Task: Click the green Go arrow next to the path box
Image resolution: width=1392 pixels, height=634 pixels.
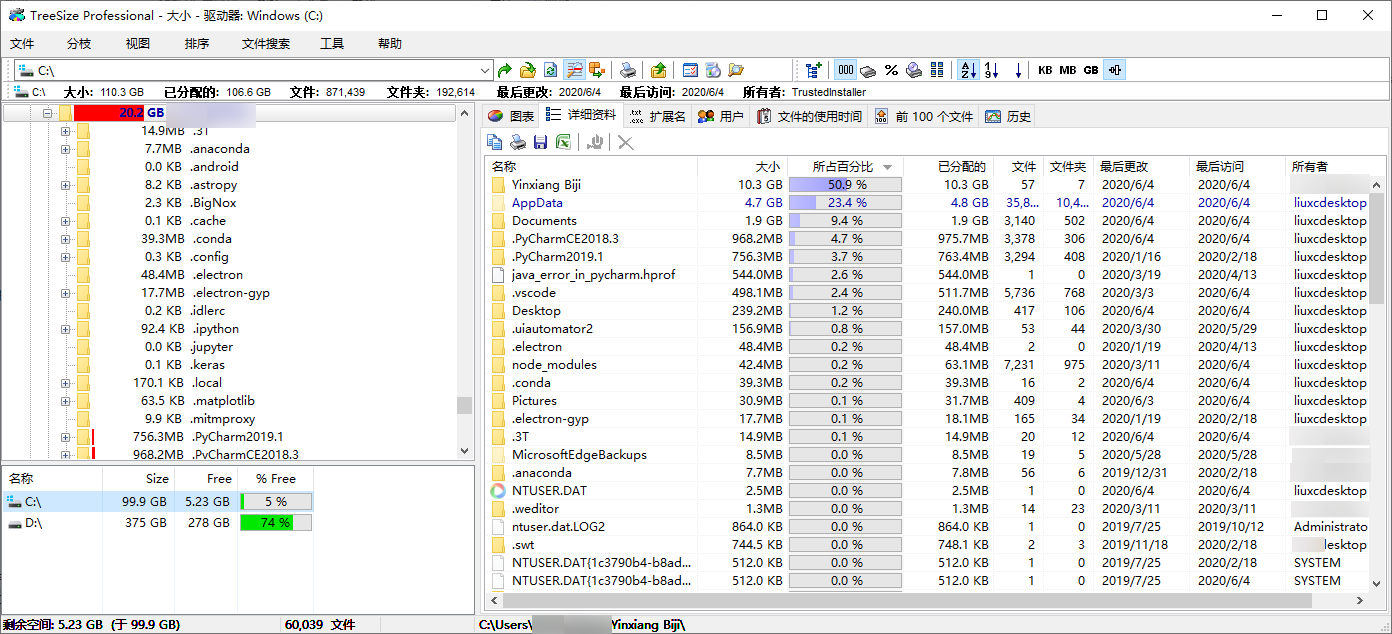Action: [505, 70]
